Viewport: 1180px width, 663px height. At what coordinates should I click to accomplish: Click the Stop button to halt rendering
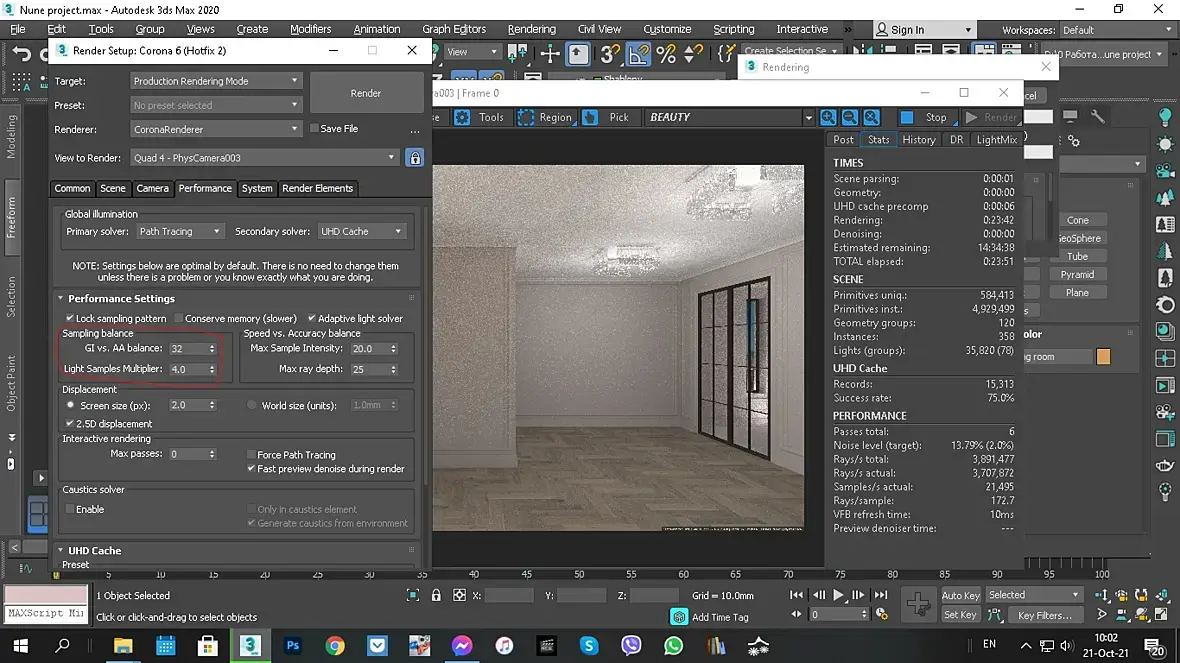pos(925,117)
